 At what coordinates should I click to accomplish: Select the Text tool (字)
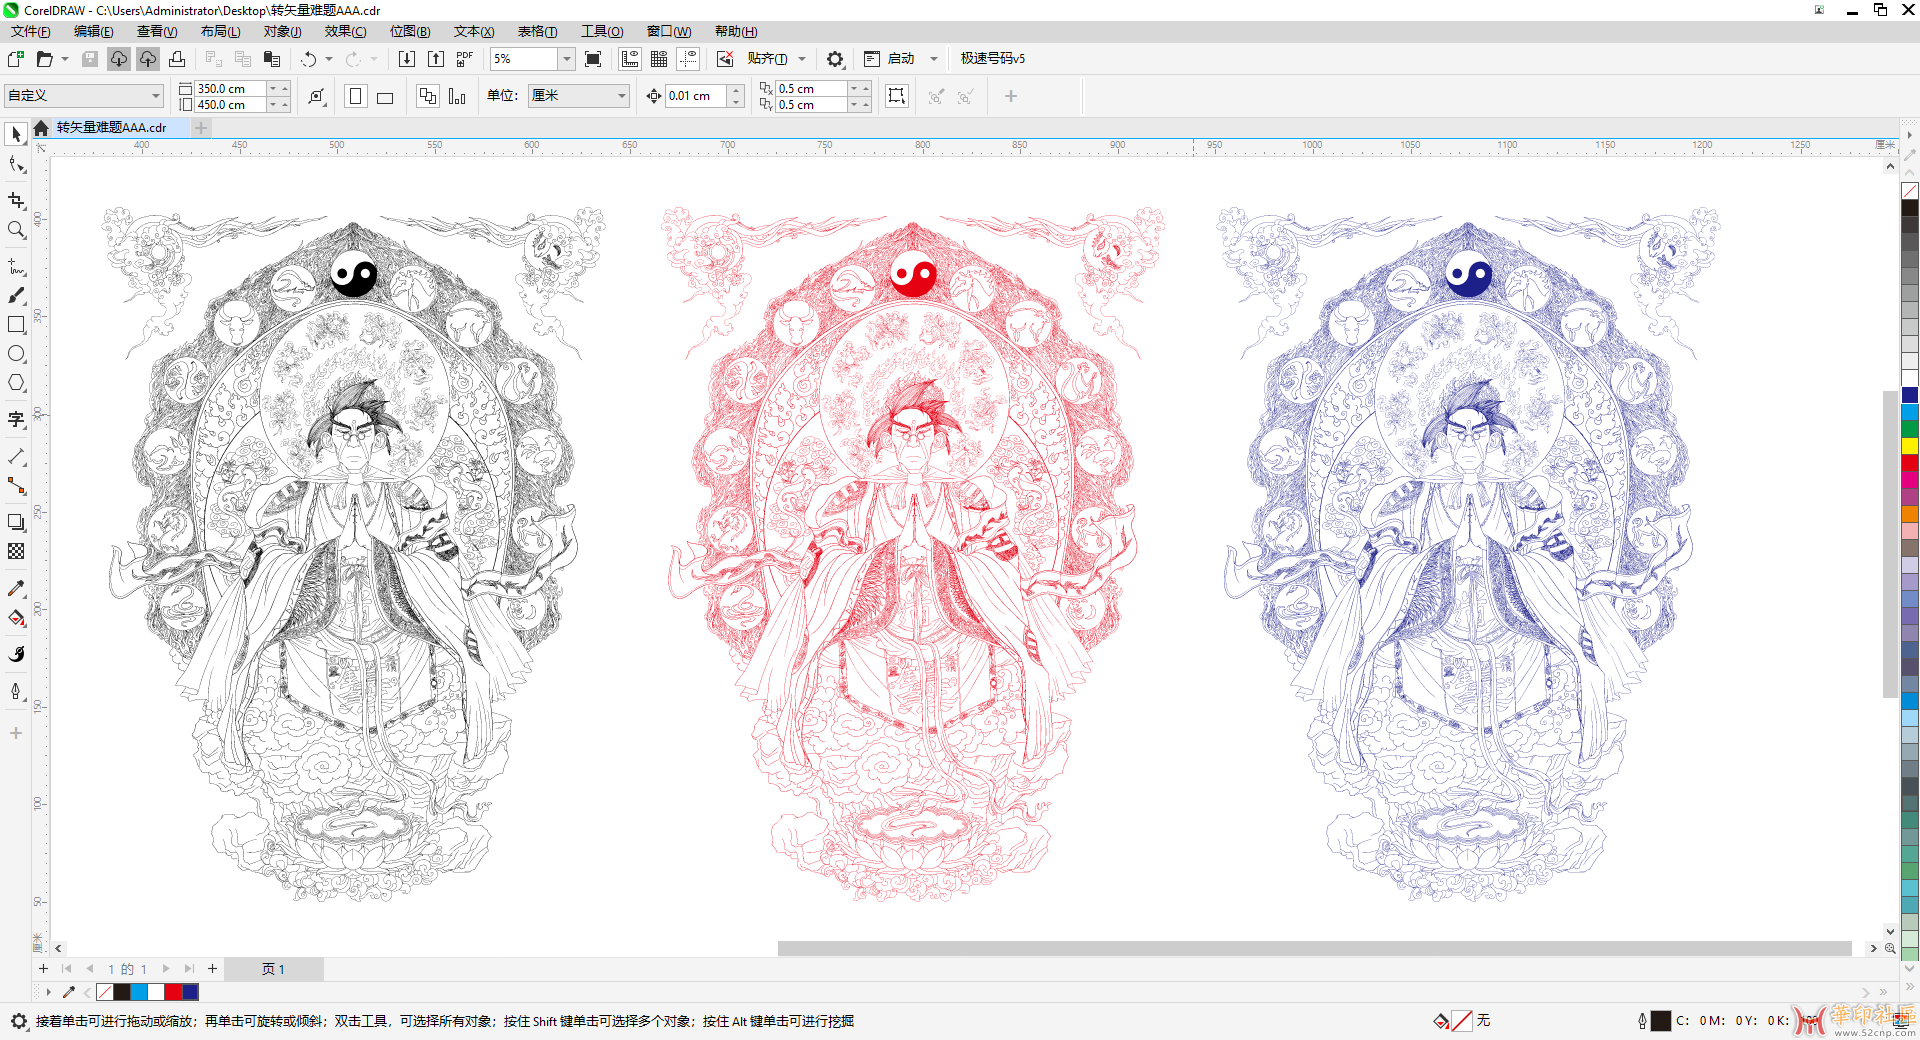point(16,419)
